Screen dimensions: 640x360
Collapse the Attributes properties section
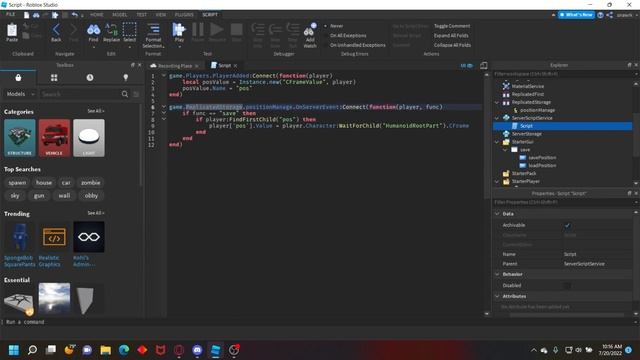[x=497, y=296]
